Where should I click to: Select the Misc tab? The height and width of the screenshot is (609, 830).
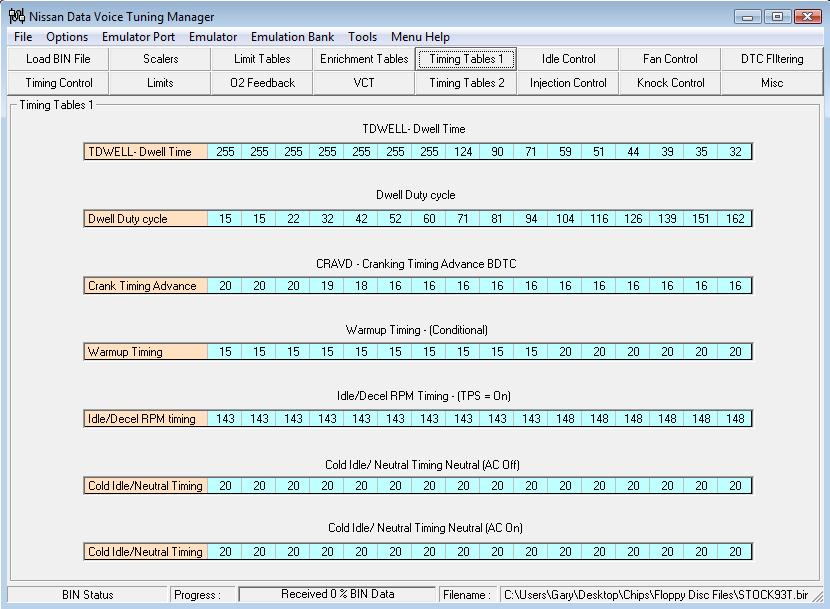(x=771, y=83)
